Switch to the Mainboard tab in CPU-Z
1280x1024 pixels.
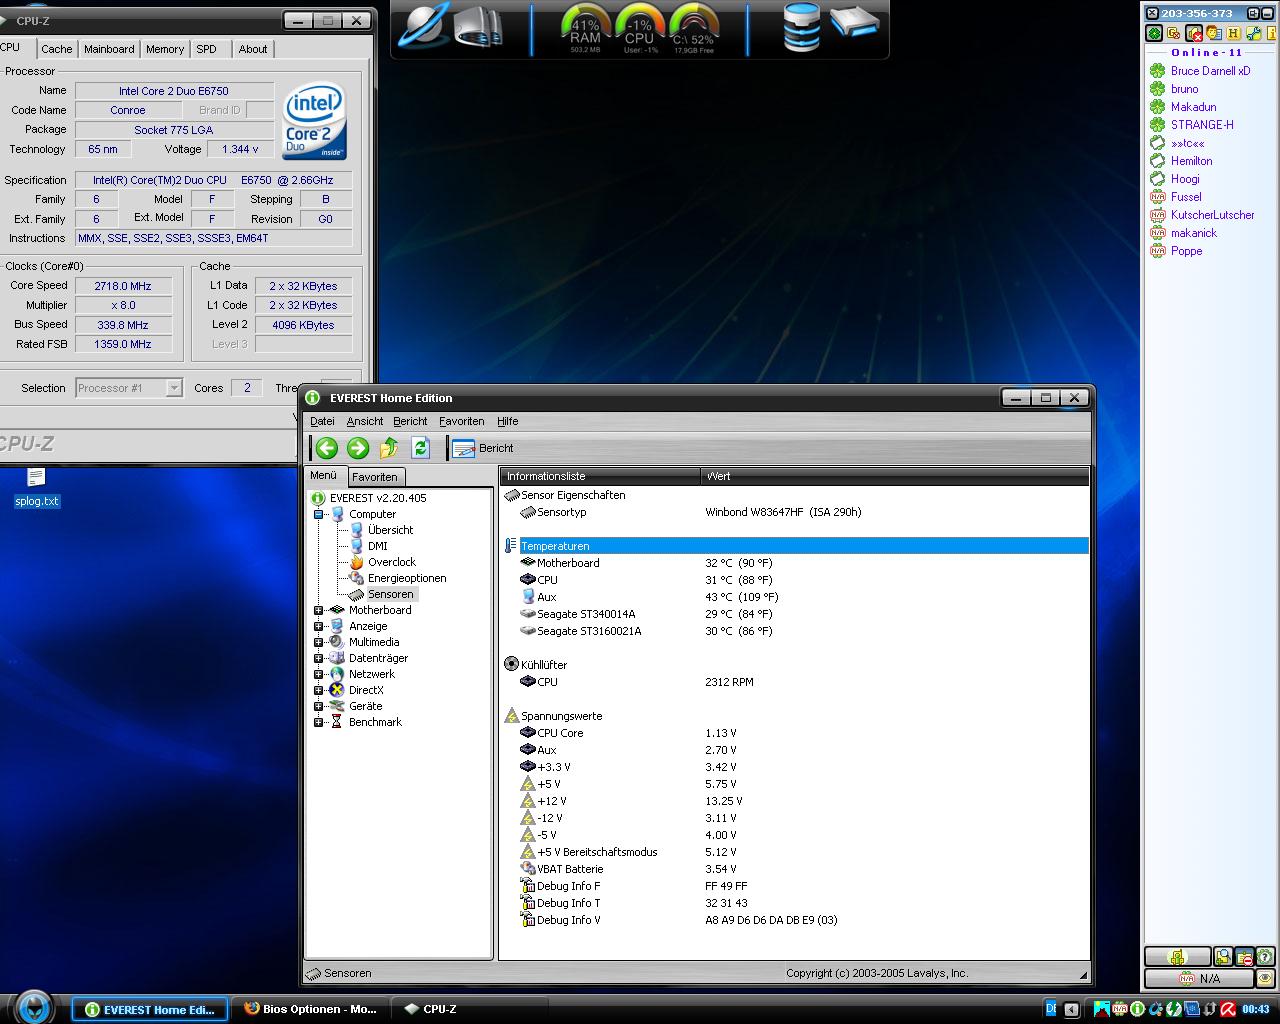click(109, 49)
